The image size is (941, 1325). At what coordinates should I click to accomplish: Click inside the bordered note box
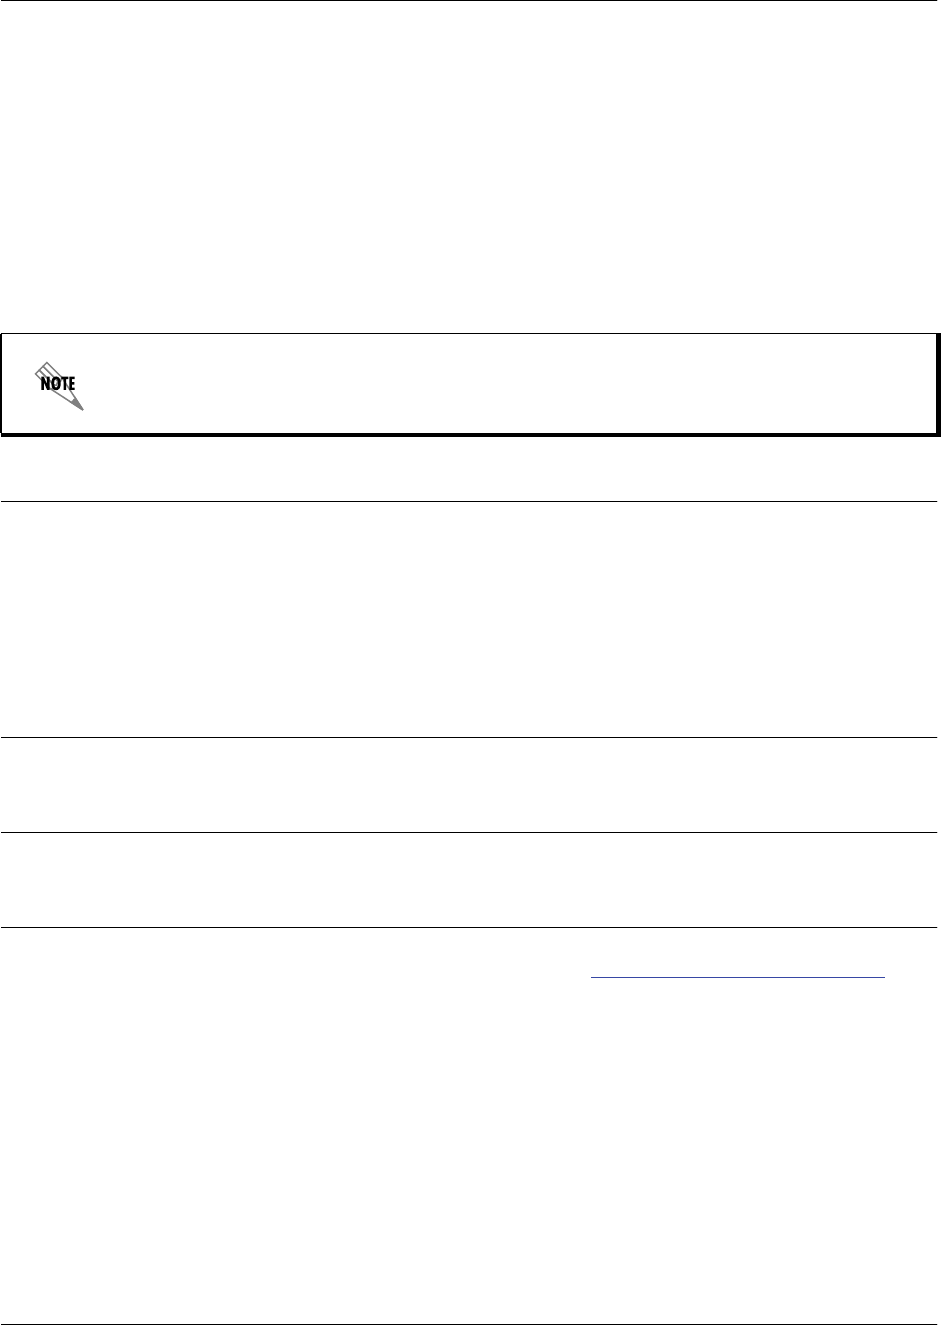500,384
